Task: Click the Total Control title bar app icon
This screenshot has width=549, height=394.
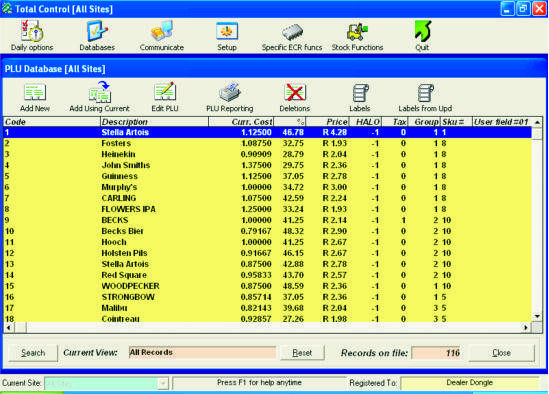Action: click(x=7, y=8)
